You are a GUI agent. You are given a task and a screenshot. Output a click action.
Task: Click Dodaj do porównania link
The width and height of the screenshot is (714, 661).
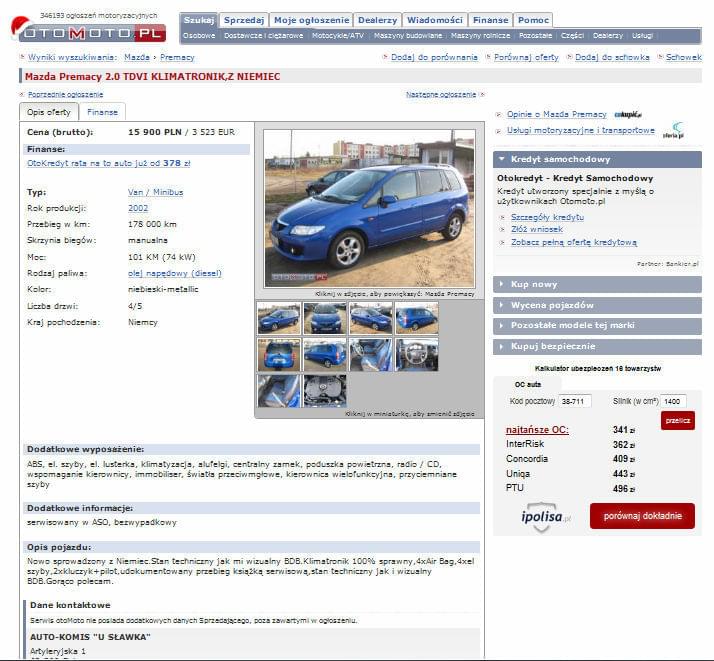(x=434, y=57)
